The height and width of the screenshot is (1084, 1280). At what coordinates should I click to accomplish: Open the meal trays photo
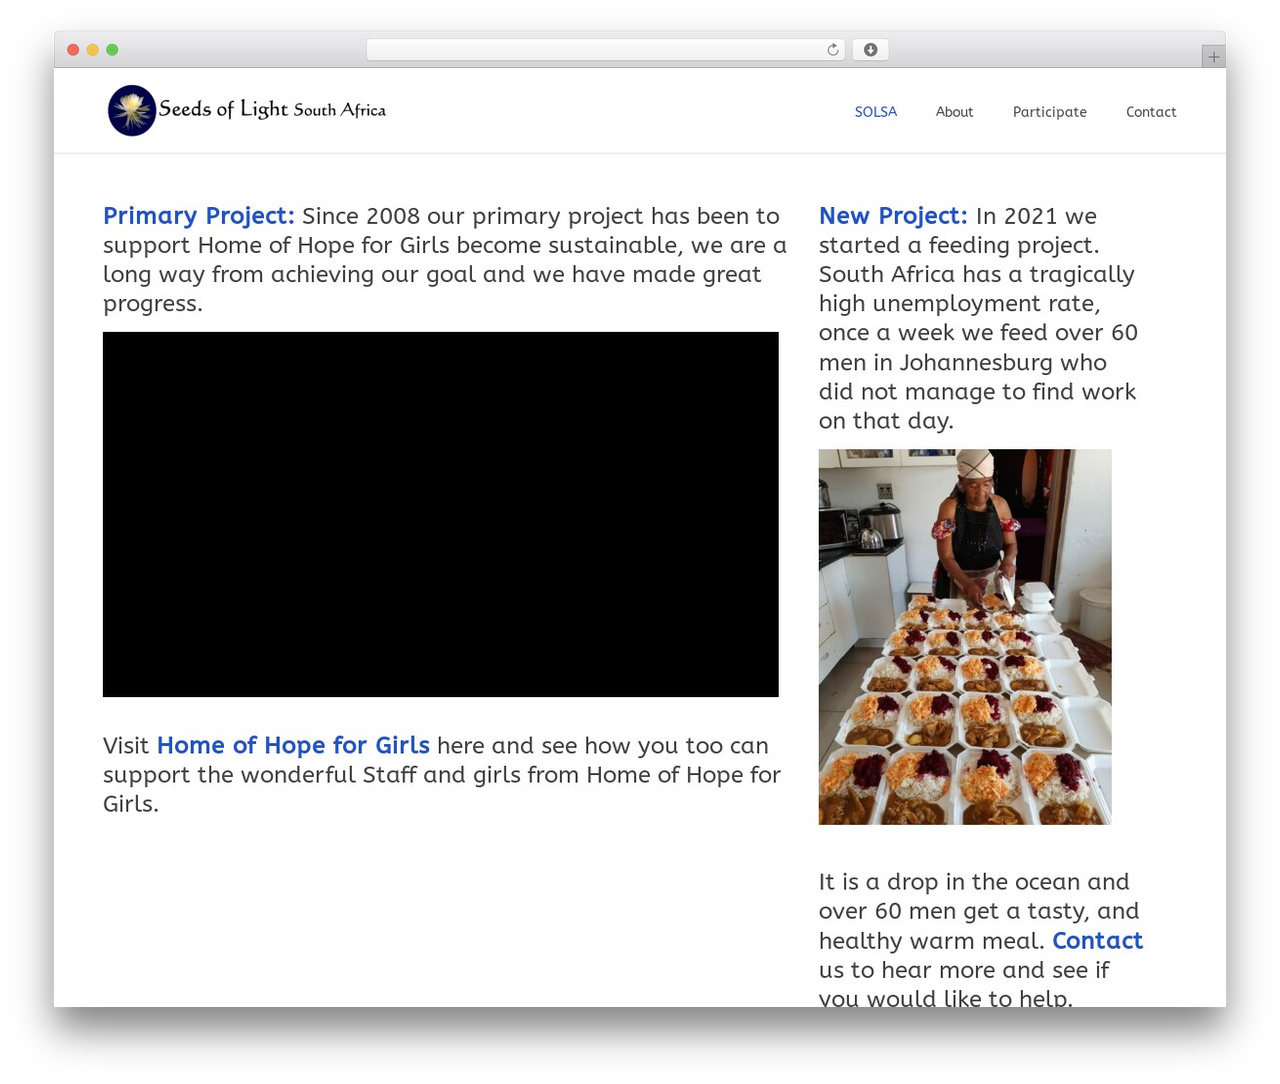[x=965, y=637]
